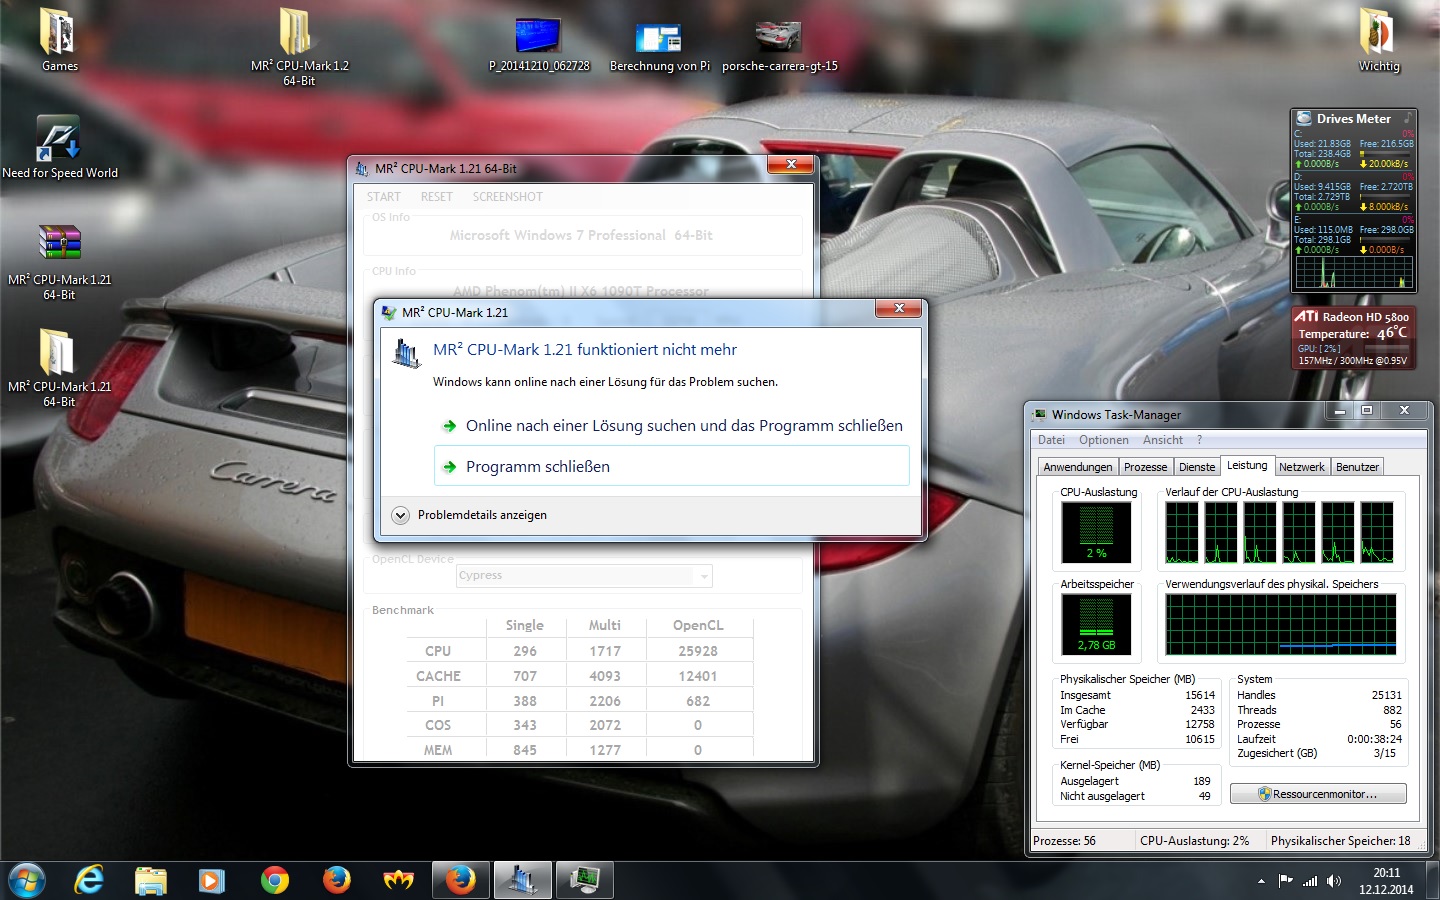Click the ATI Radeon HD 5800 gadget
This screenshot has height=900, width=1440.
[x=1353, y=338]
